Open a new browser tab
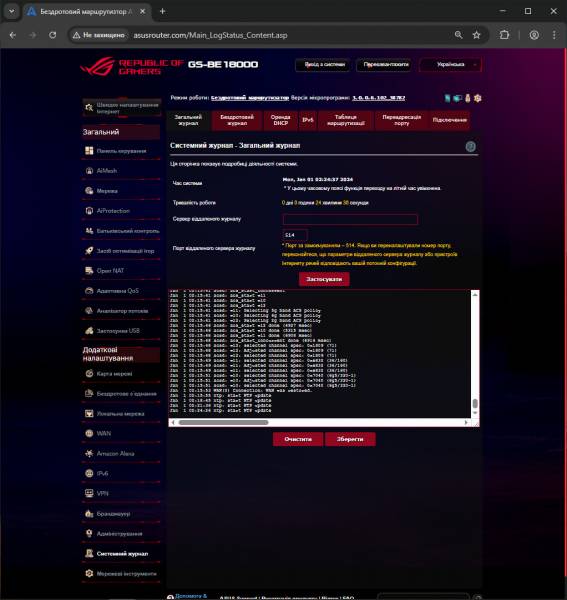The width and height of the screenshot is (567, 600). [163, 11]
